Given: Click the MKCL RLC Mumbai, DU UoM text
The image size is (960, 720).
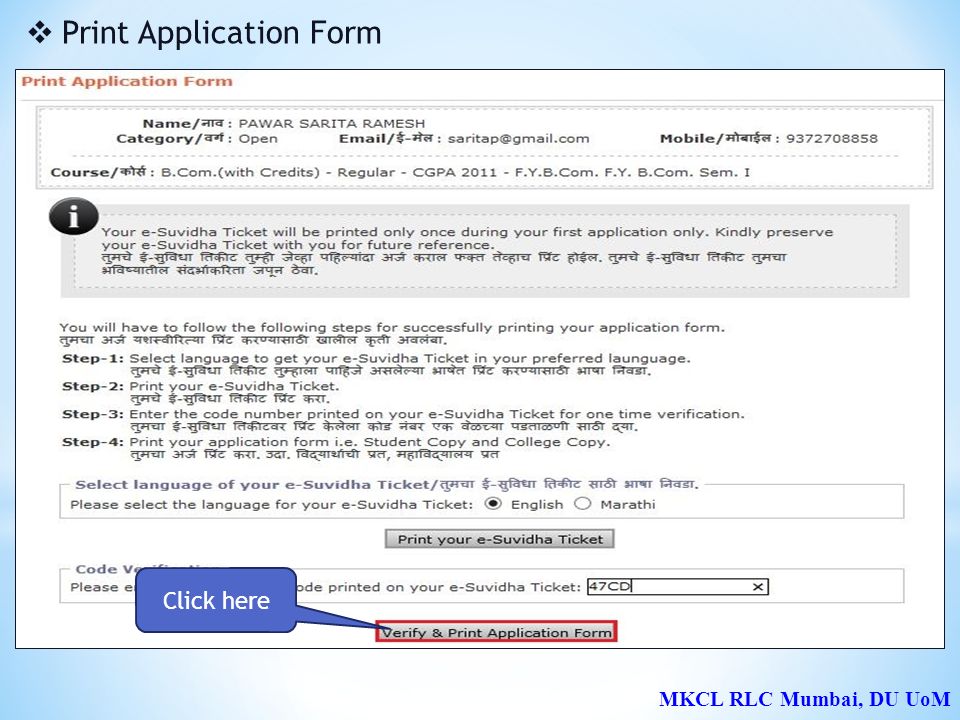Looking at the screenshot, I should 804,699.
